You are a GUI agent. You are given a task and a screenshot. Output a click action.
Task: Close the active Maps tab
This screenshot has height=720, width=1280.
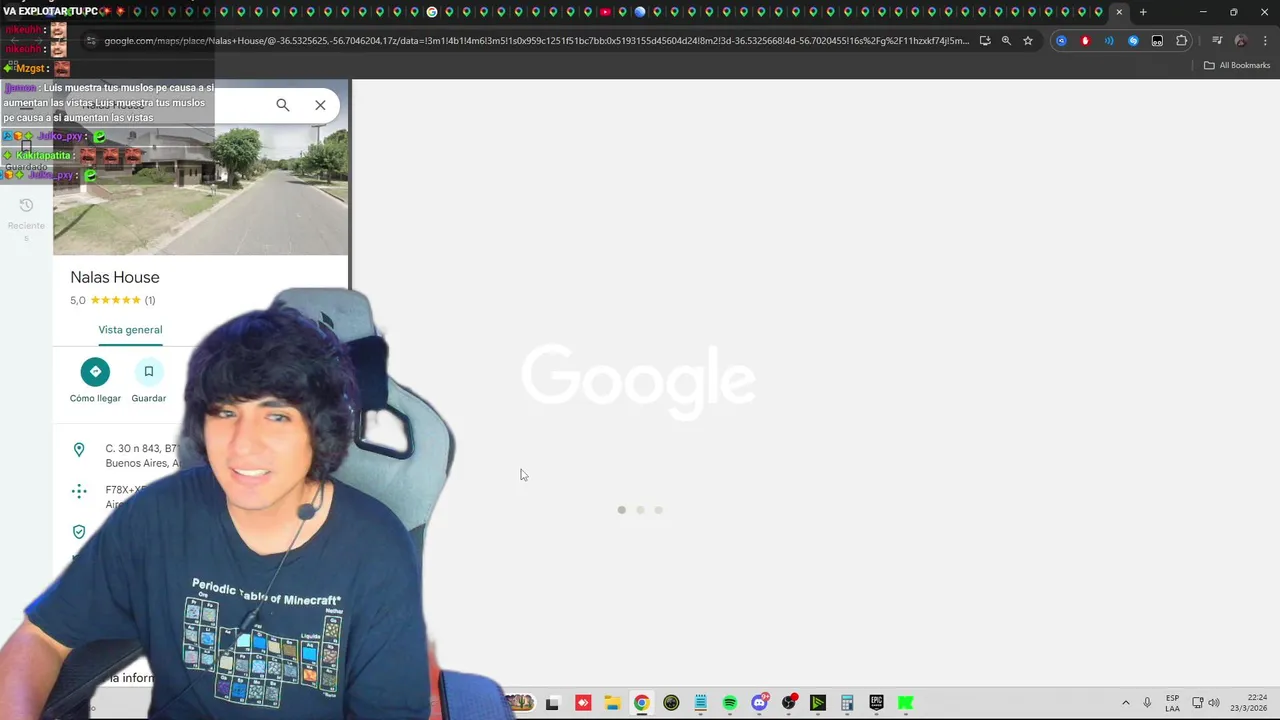coord(1119,12)
